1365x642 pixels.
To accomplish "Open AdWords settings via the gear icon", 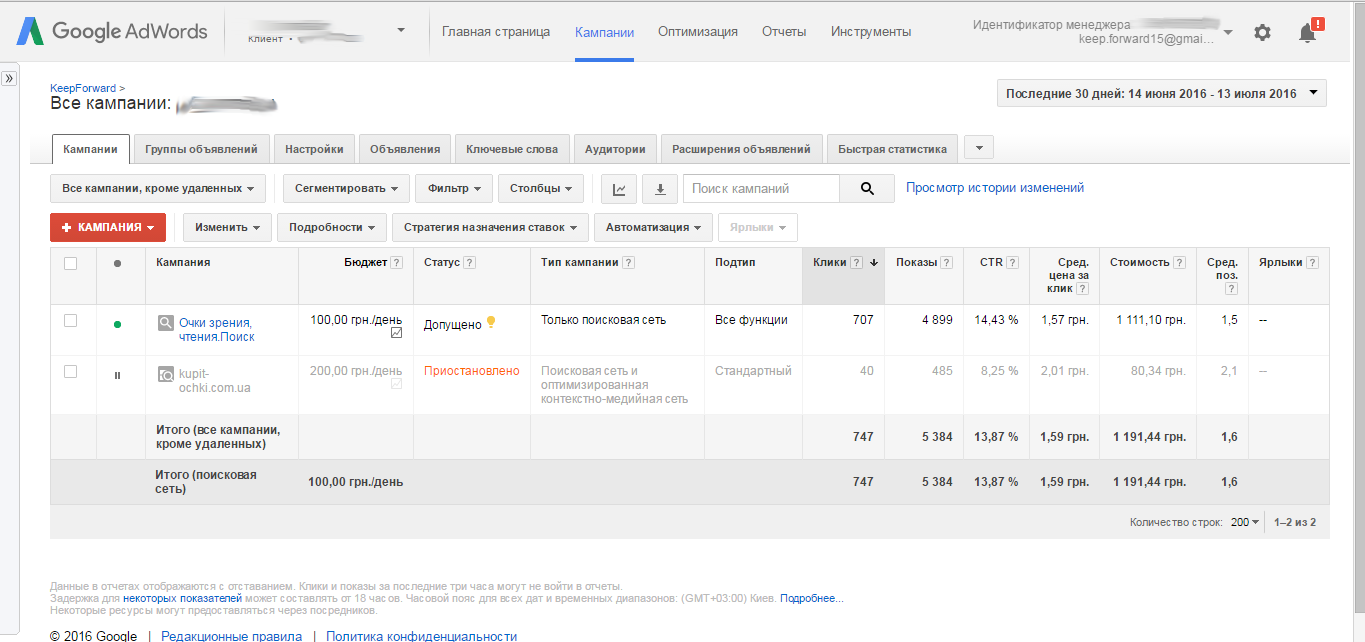I will pos(1262,31).
